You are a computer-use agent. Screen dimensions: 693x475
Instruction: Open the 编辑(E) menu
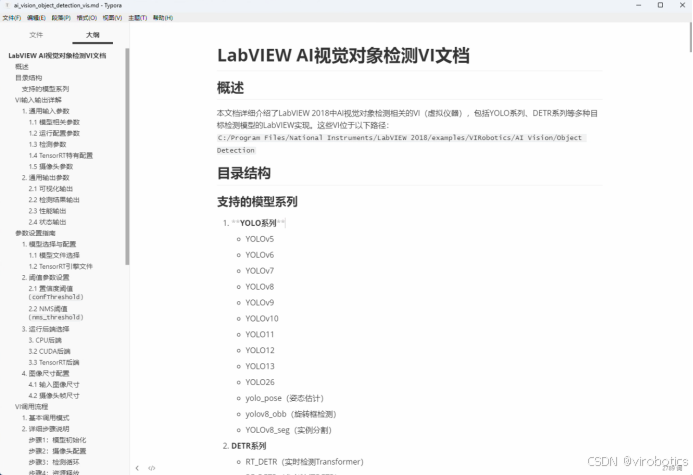coord(36,18)
